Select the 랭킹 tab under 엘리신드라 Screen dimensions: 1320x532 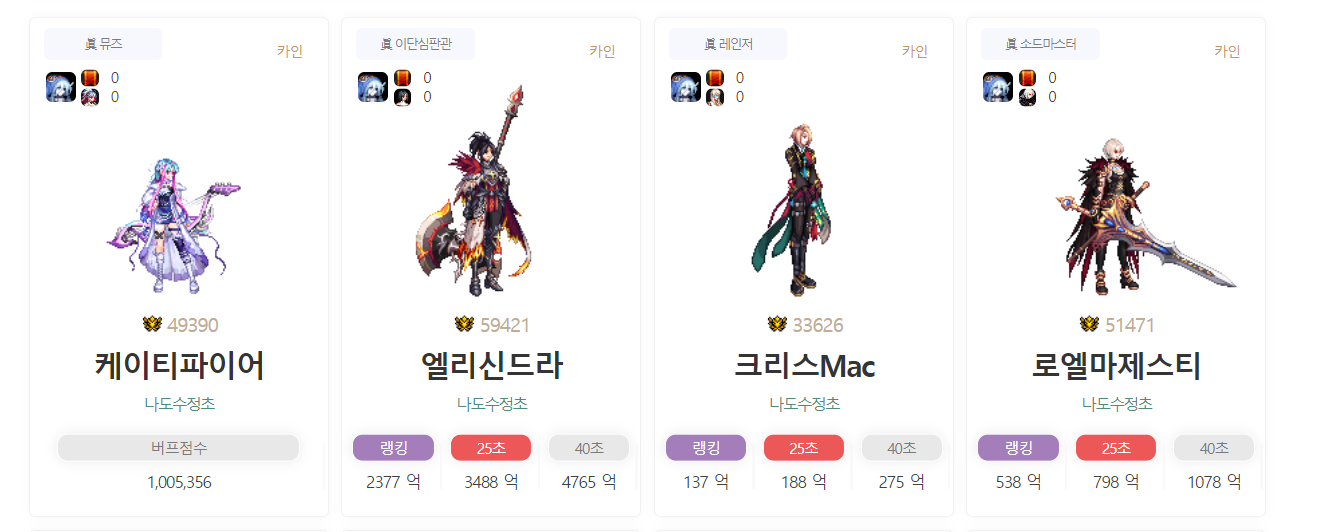click(393, 447)
